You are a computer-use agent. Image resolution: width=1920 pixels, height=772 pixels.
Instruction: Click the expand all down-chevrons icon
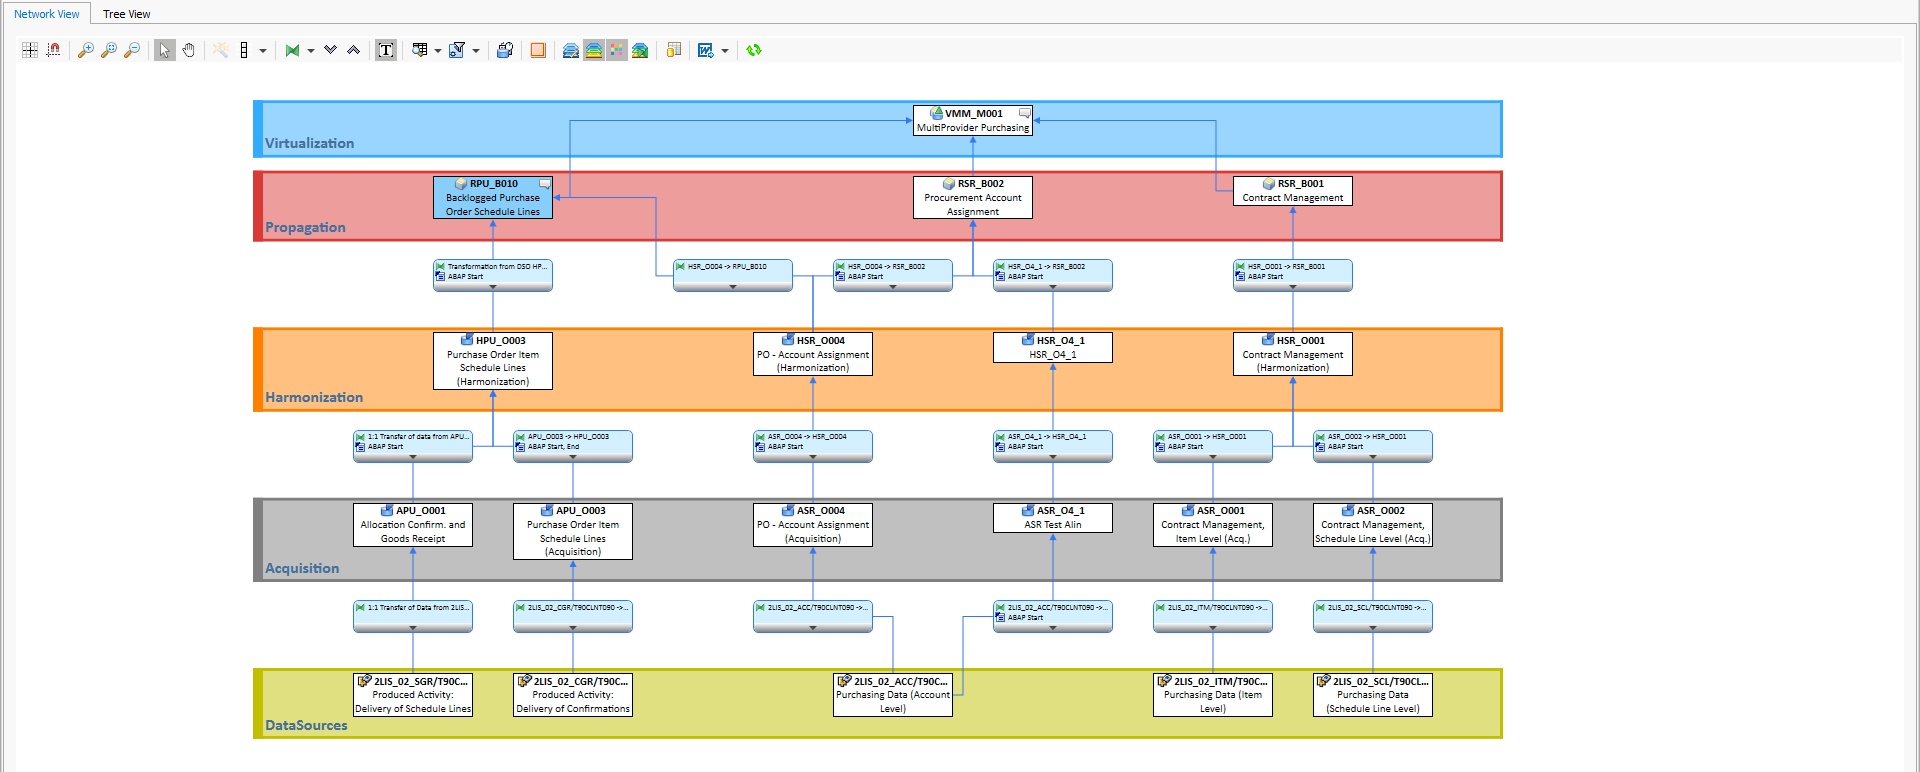tap(330, 50)
